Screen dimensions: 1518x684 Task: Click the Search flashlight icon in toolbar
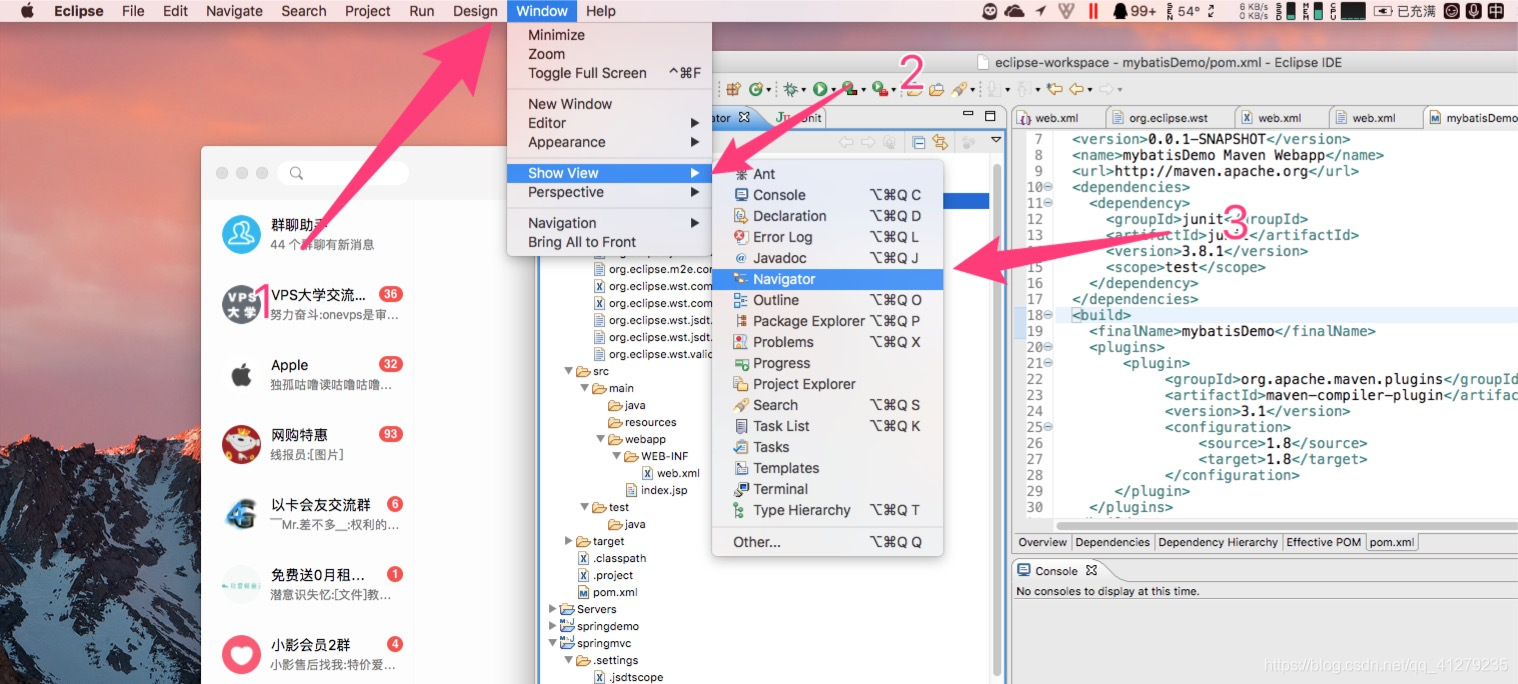[x=960, y=89]
